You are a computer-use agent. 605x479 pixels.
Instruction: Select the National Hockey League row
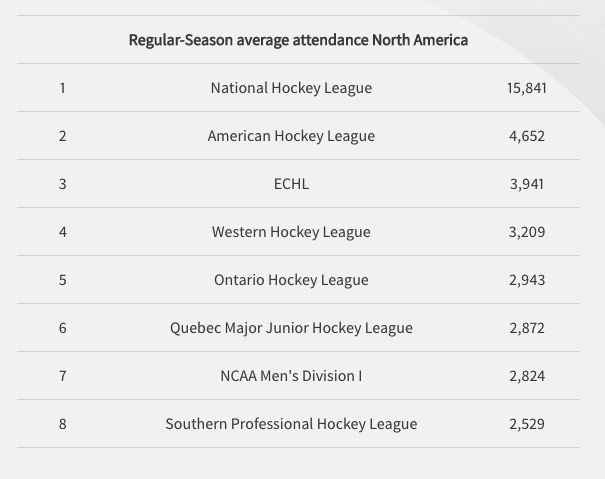tap(298, 88)
